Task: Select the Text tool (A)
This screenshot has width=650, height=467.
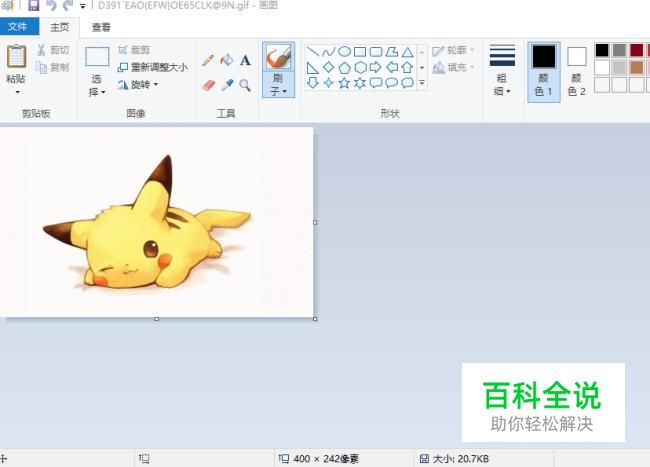Action: pyautogui.click(x=245, y=60)
